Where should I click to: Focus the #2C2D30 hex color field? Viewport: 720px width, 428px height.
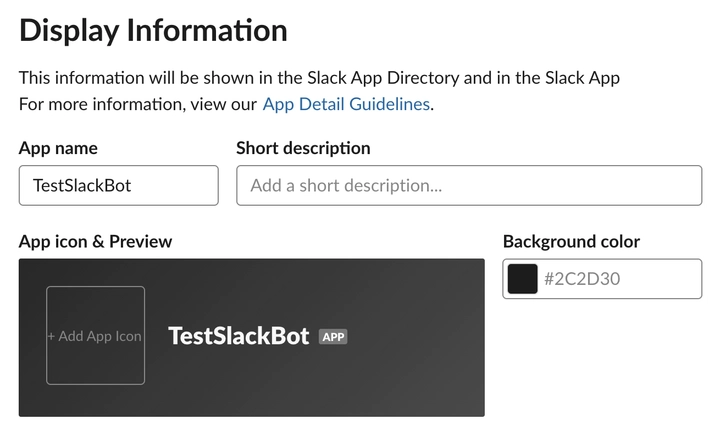pyautogui.click(x=602, y=279)
